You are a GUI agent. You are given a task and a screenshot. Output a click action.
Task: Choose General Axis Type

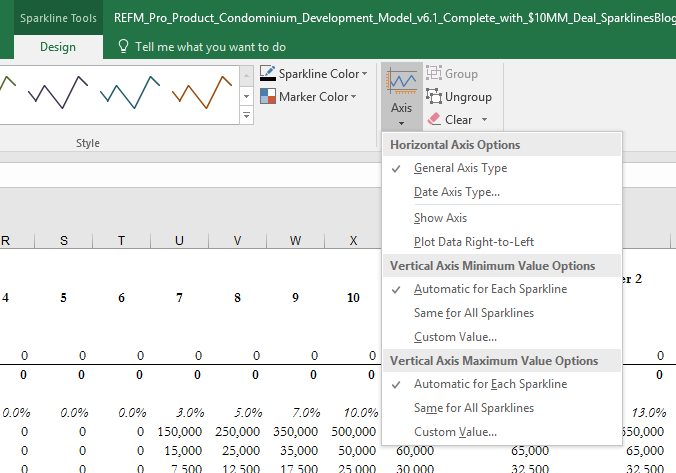pyautogui.click(x=502, y=168)
